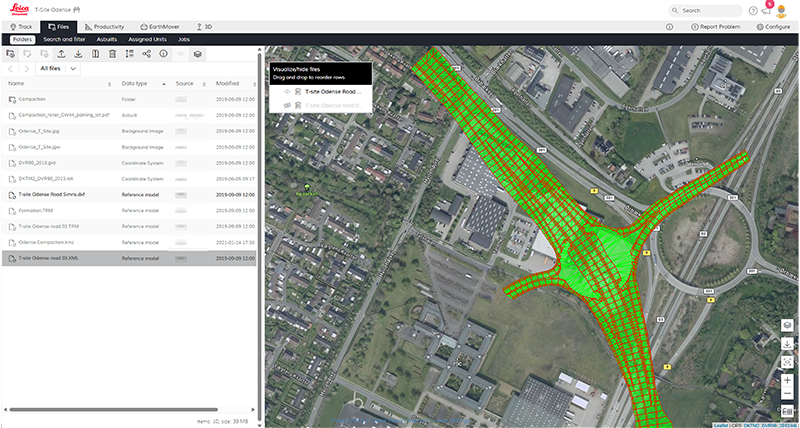
Task: Sort files by Name column
Action: click(16, 84)
